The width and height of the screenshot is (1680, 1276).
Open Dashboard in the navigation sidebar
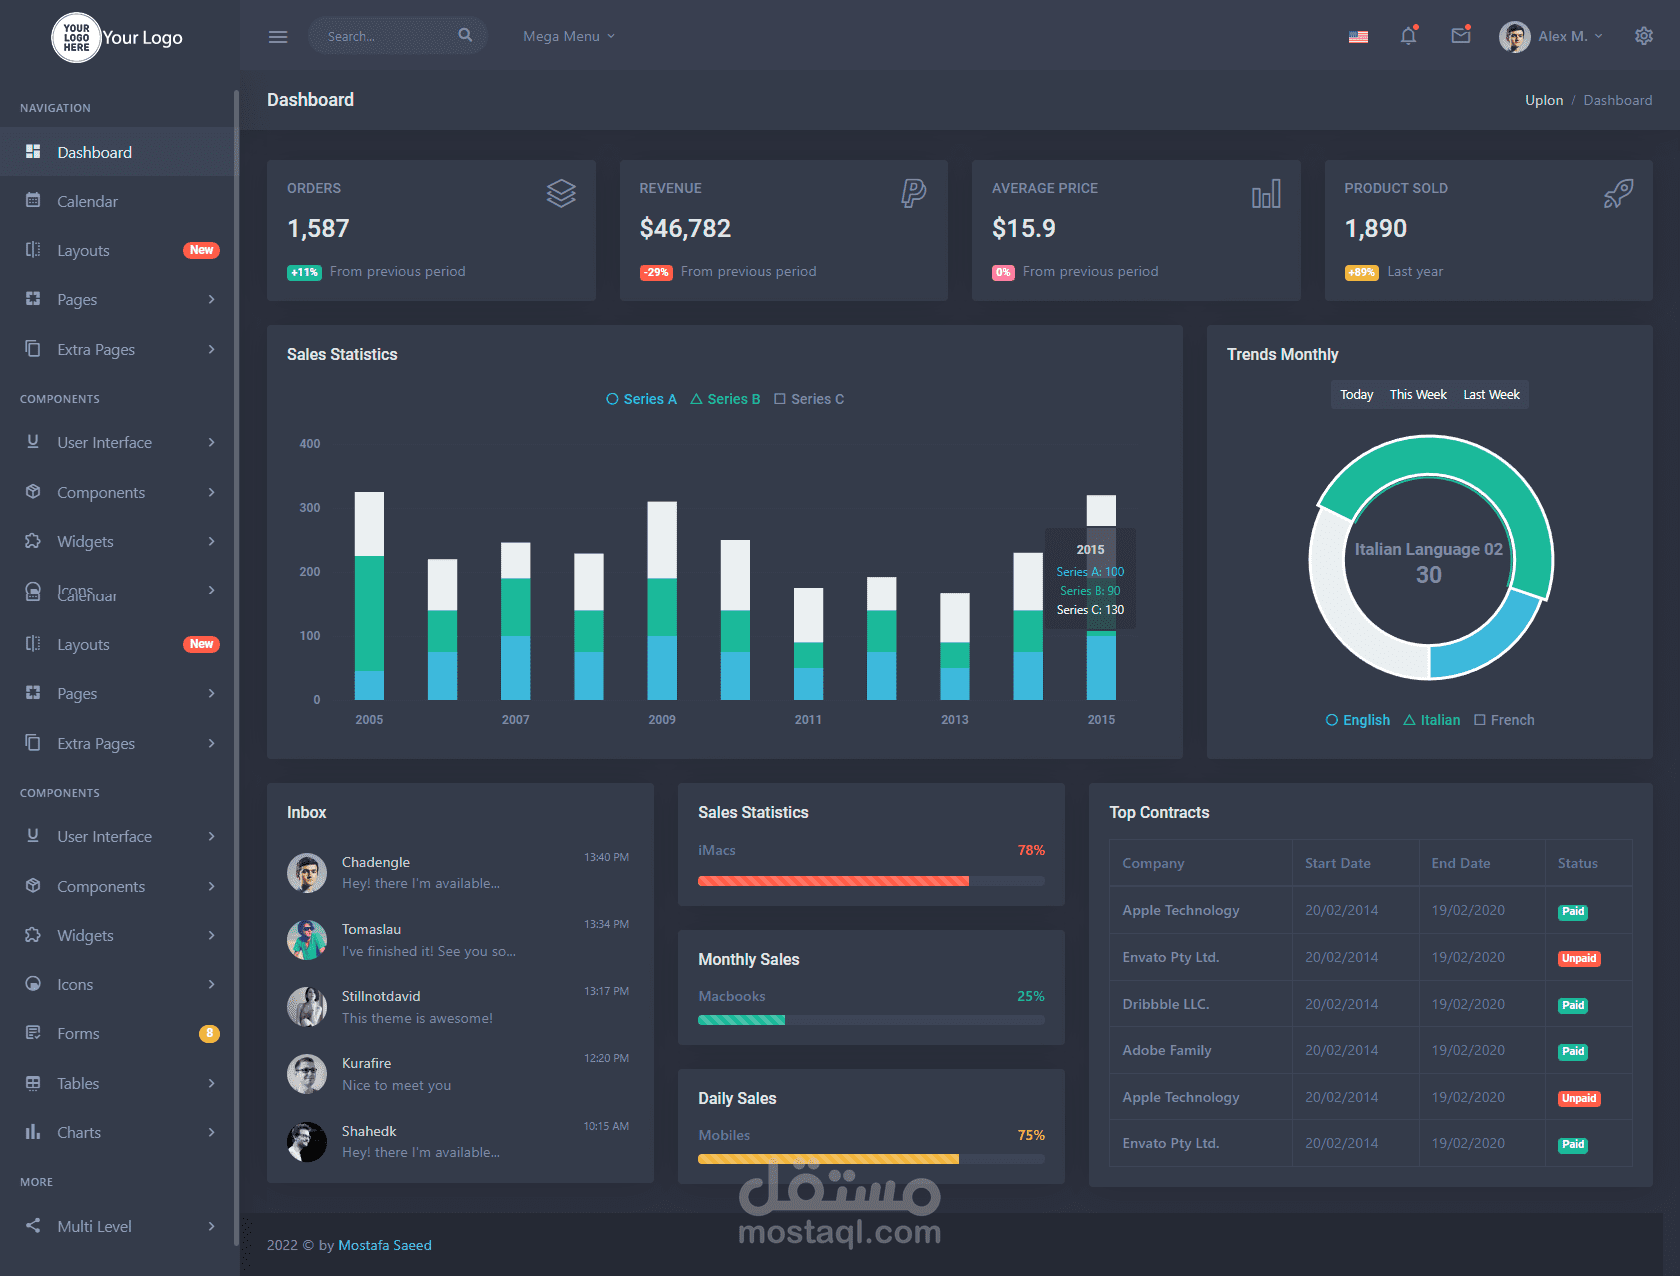pos(118,152)
